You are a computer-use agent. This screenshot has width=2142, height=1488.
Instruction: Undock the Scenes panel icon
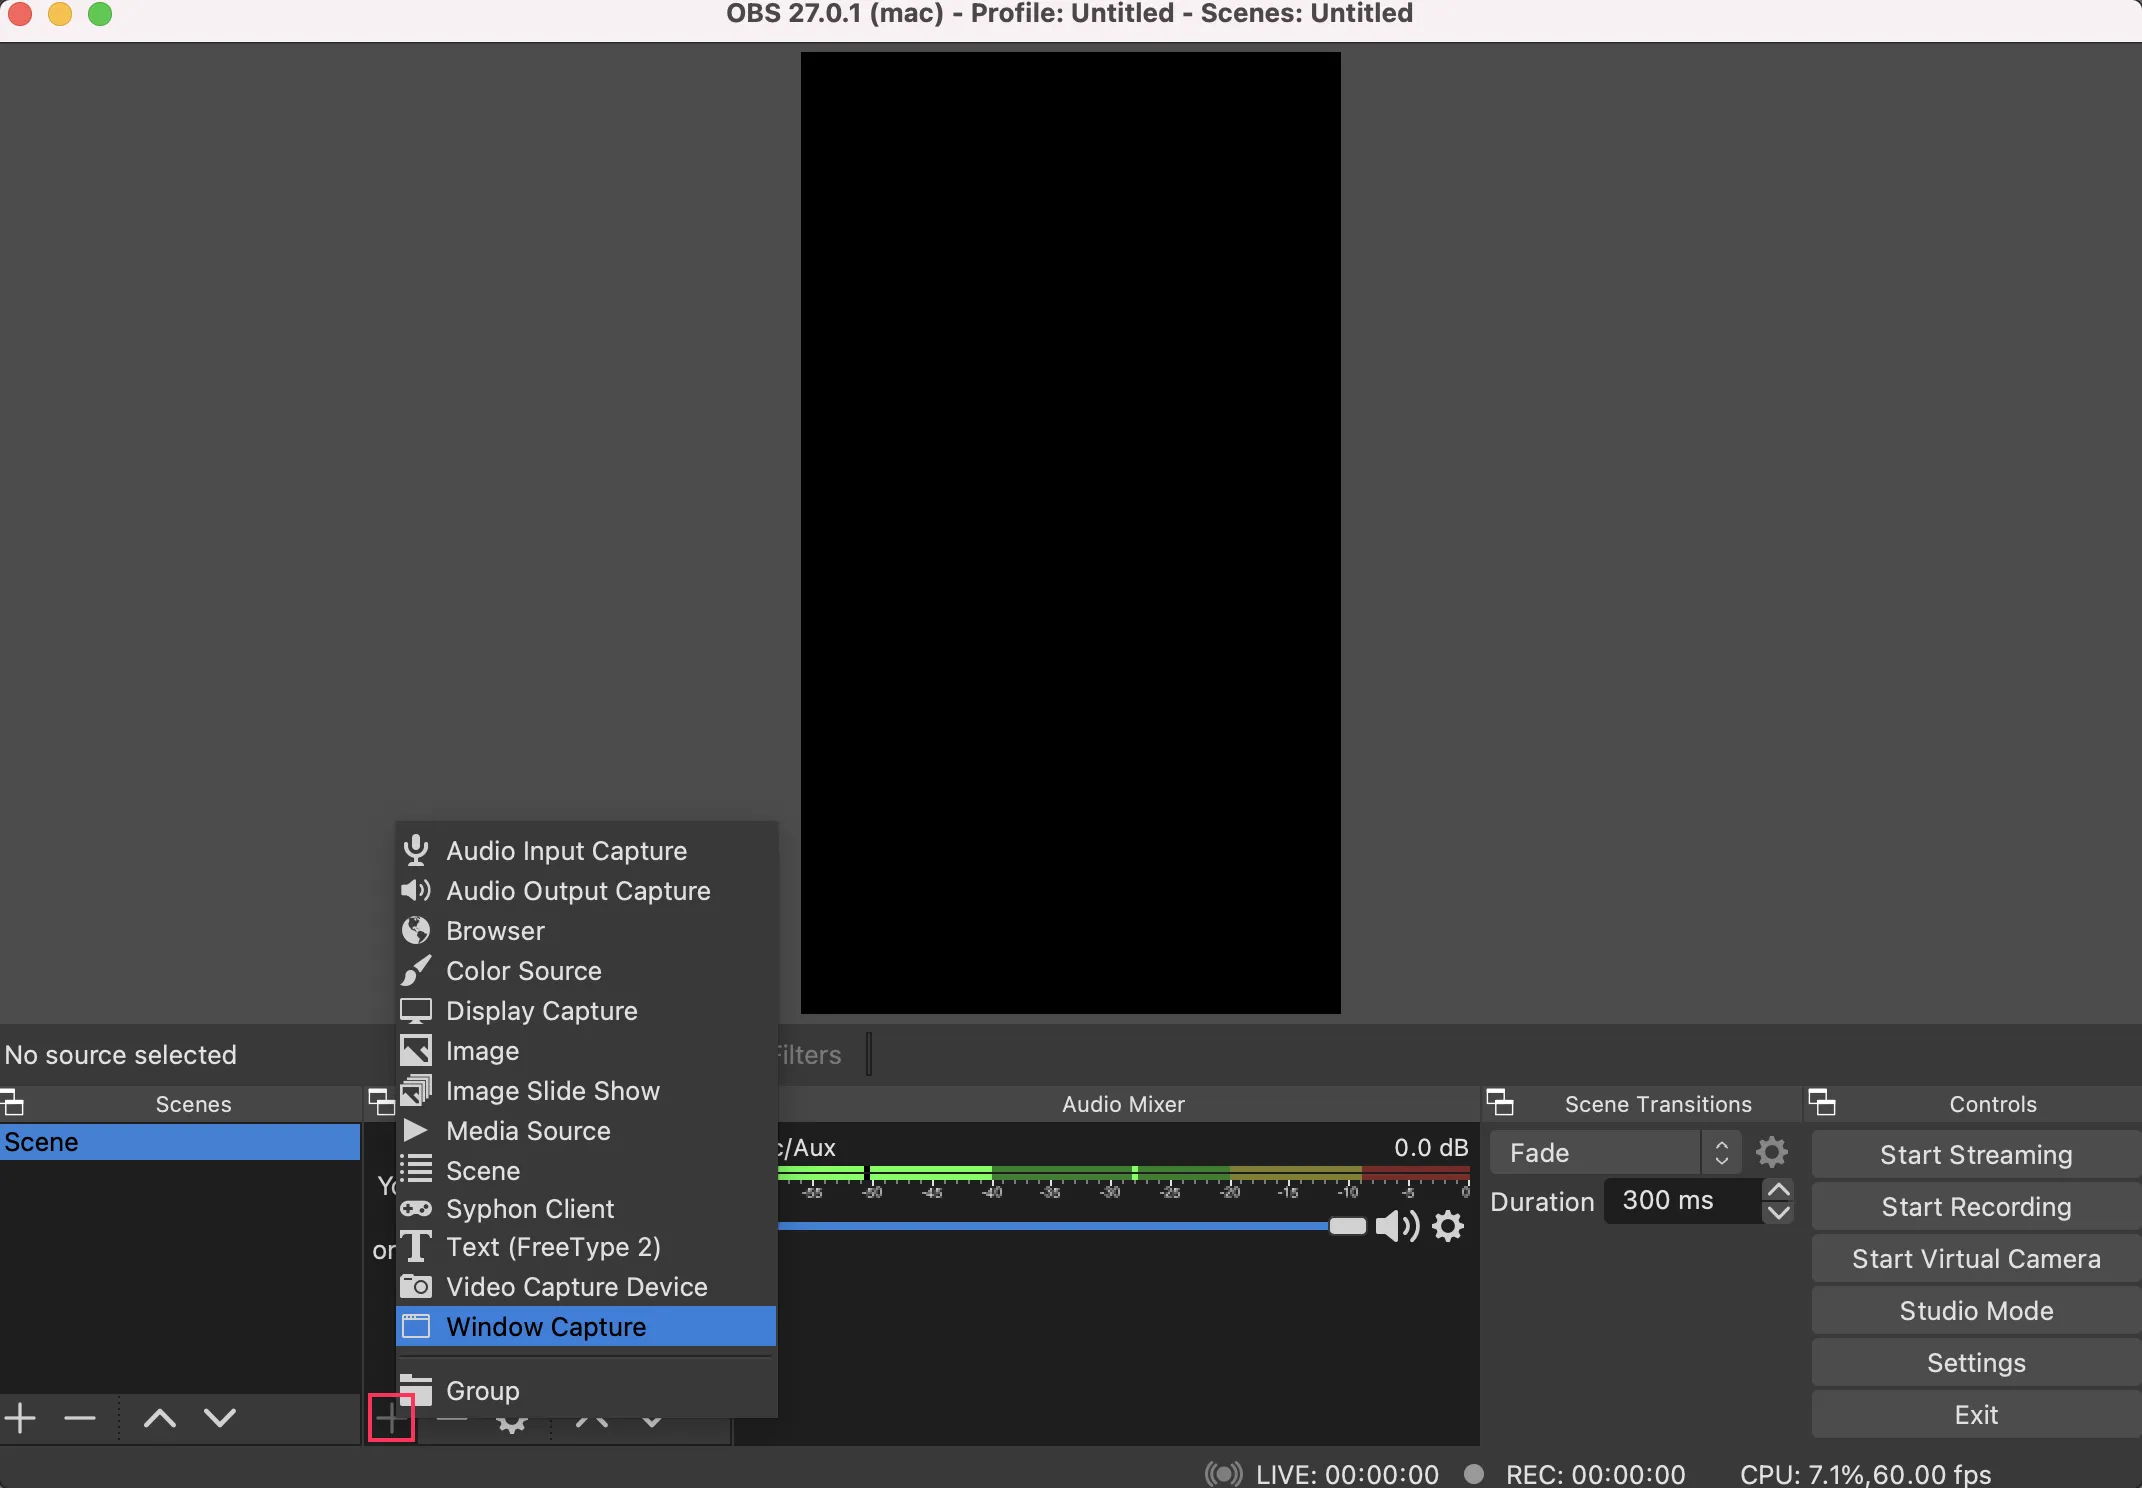tap(12, 1104)
